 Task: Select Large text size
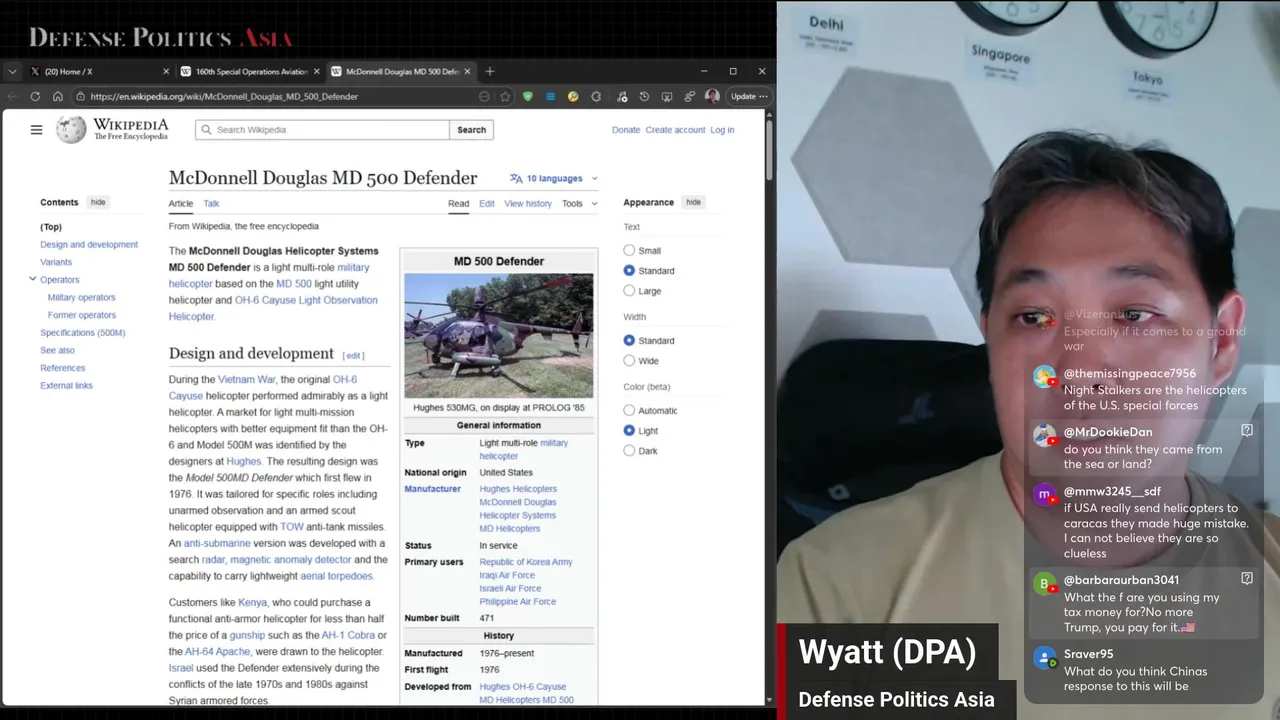[x=629, y=291]
